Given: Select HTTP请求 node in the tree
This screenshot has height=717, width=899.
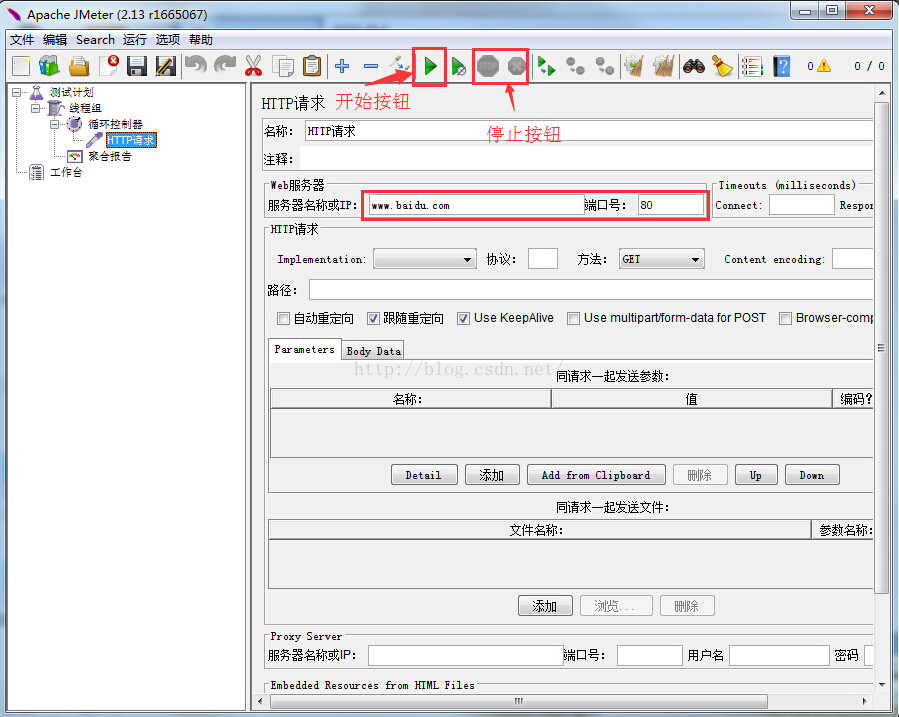Looking at the screenshot, I should pyautogui.click(x=131, y=140).
